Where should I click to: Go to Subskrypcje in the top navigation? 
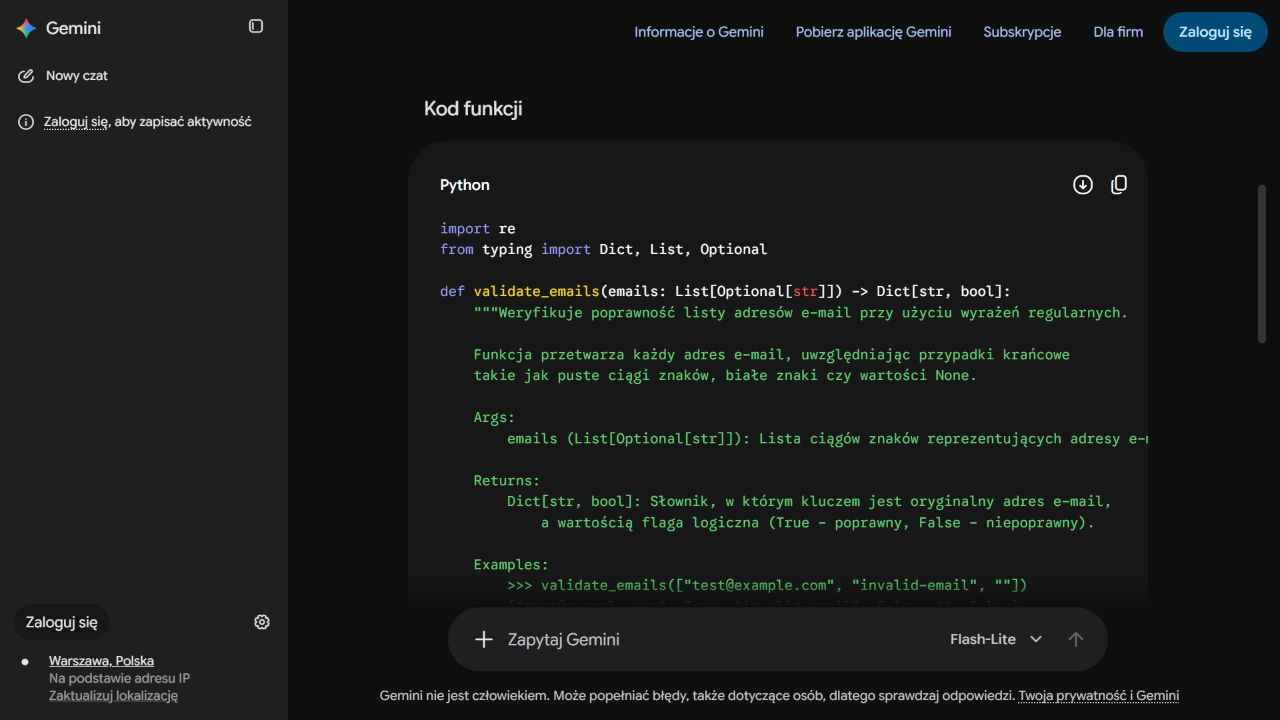(1022, 32)
